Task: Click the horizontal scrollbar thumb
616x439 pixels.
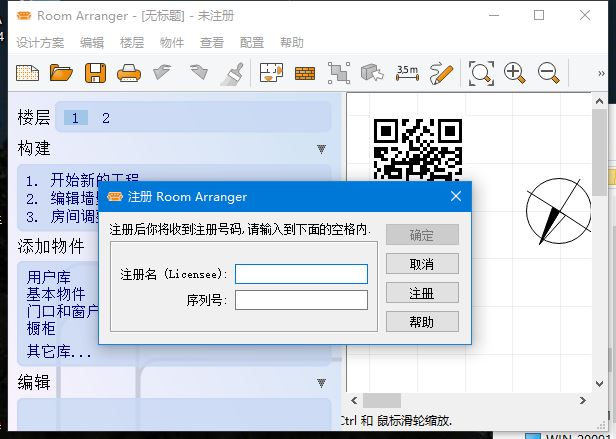Action: [x=381, y=400]
